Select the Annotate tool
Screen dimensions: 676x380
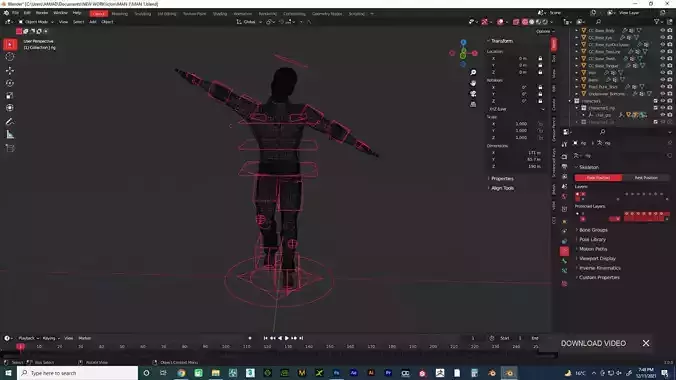(10, 122)
